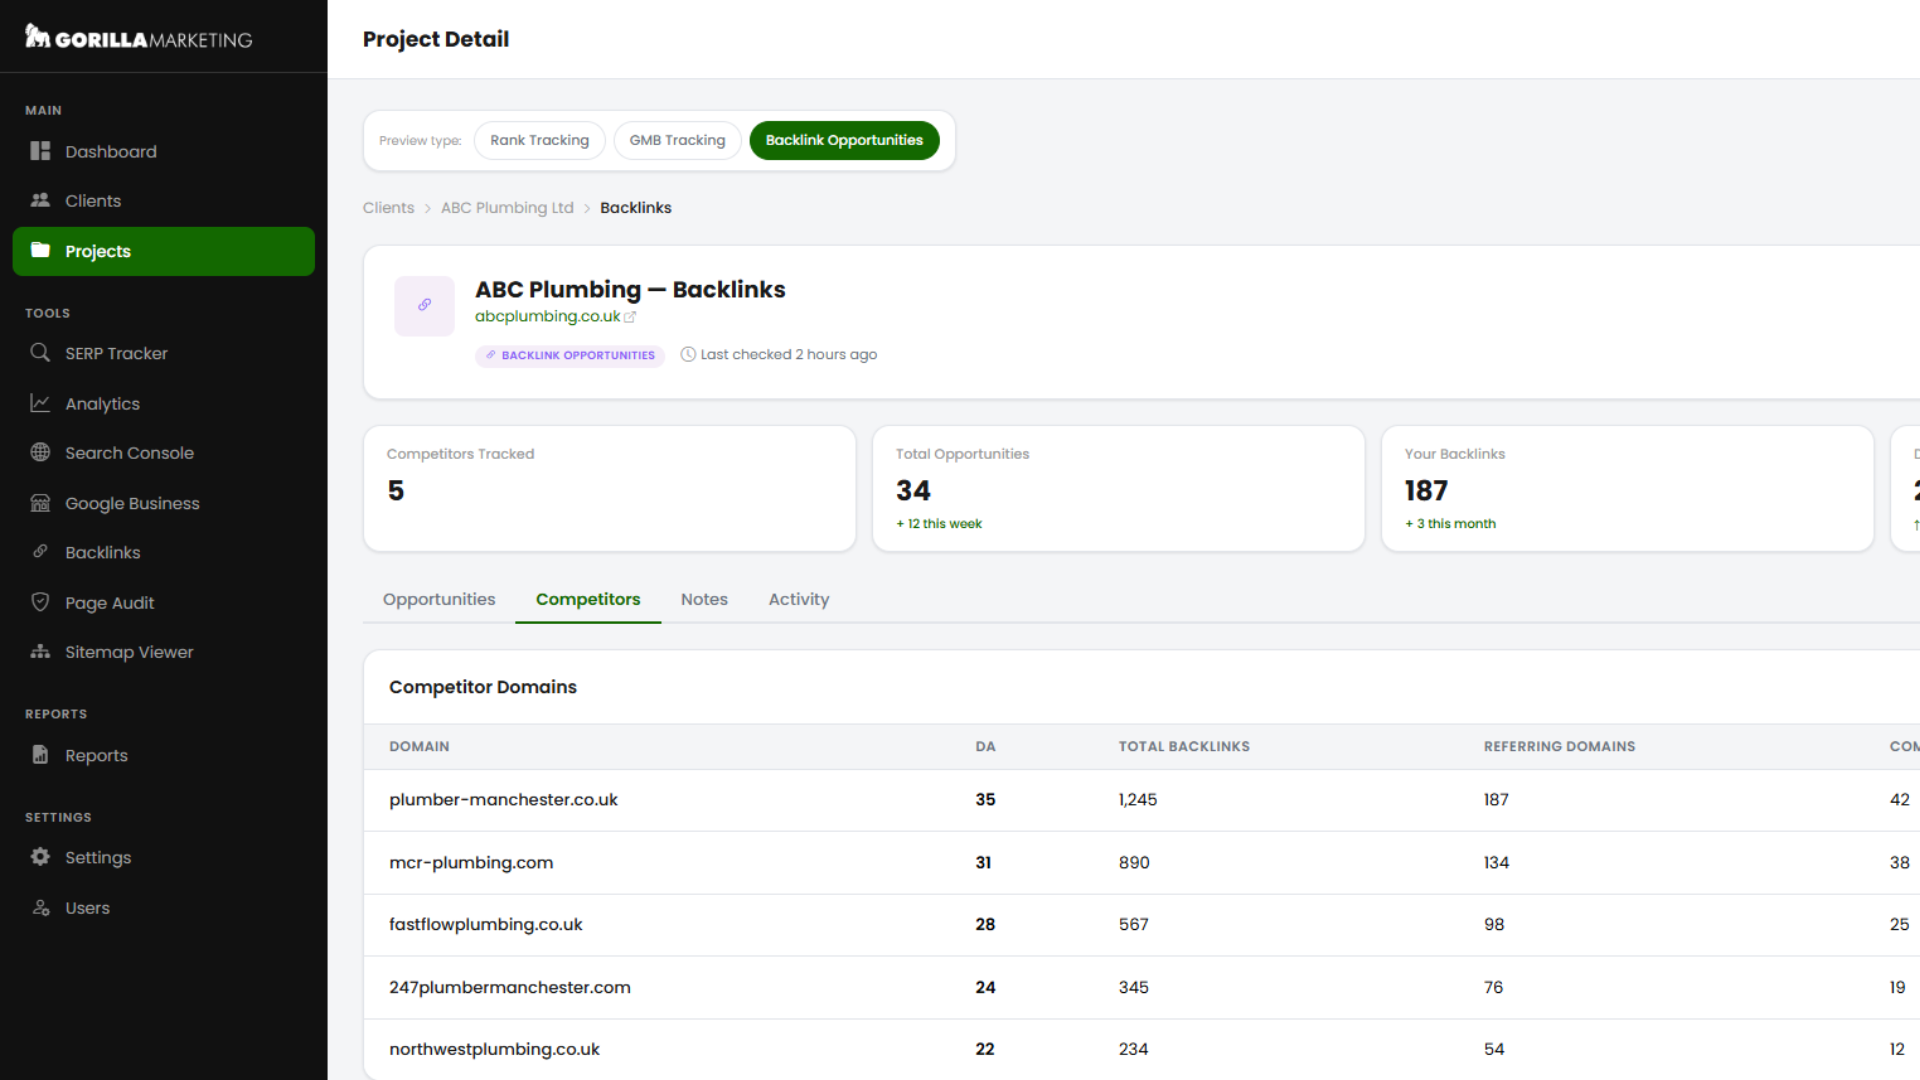Click the Backlinks breadcrumb
The image size is (1920, 1080).
click(636, 207)
